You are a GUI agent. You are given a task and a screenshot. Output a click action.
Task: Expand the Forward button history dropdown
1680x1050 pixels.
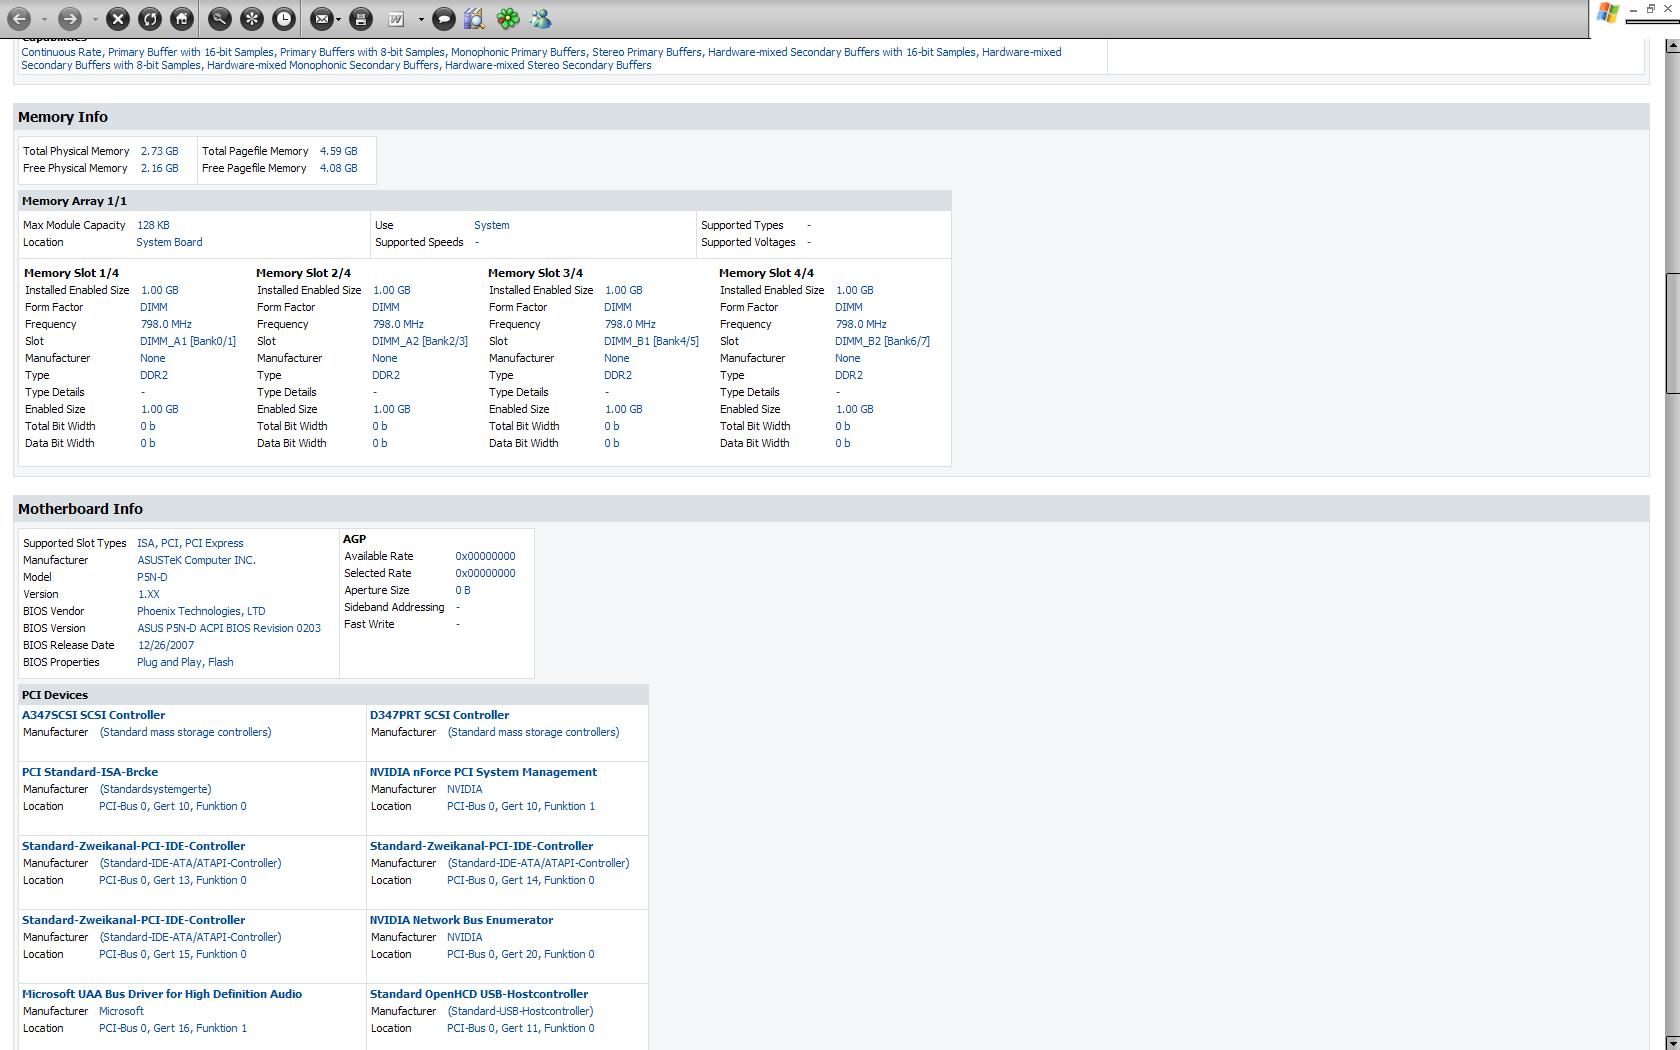pyautogui.click(x=95, y=19)
